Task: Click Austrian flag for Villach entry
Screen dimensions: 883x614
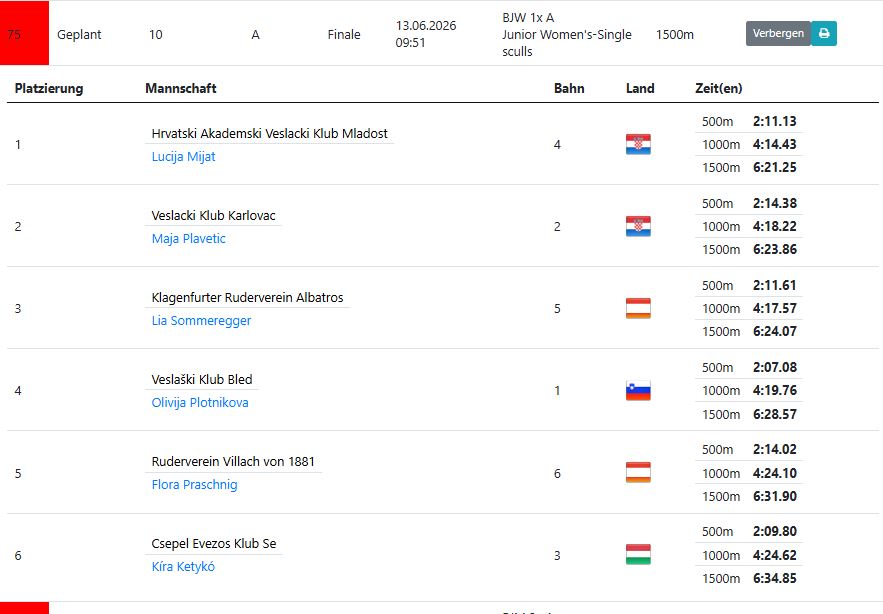Action: [x=638, y=473]
